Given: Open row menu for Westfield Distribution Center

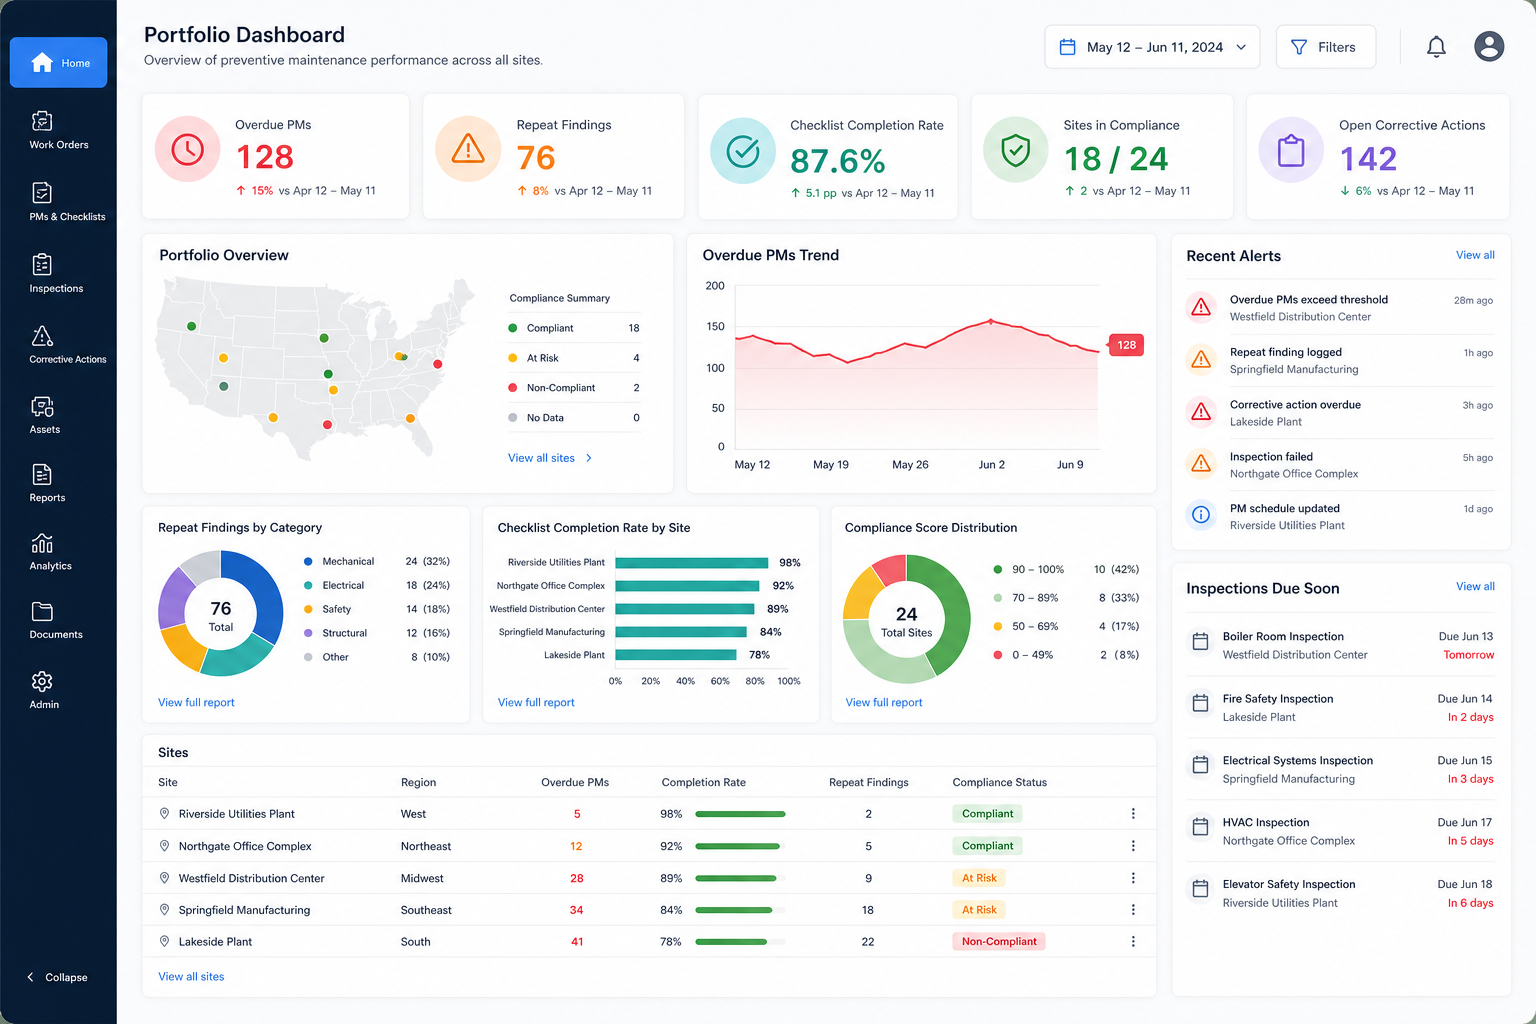Looking at the screenshot, I should point(1133,878).
